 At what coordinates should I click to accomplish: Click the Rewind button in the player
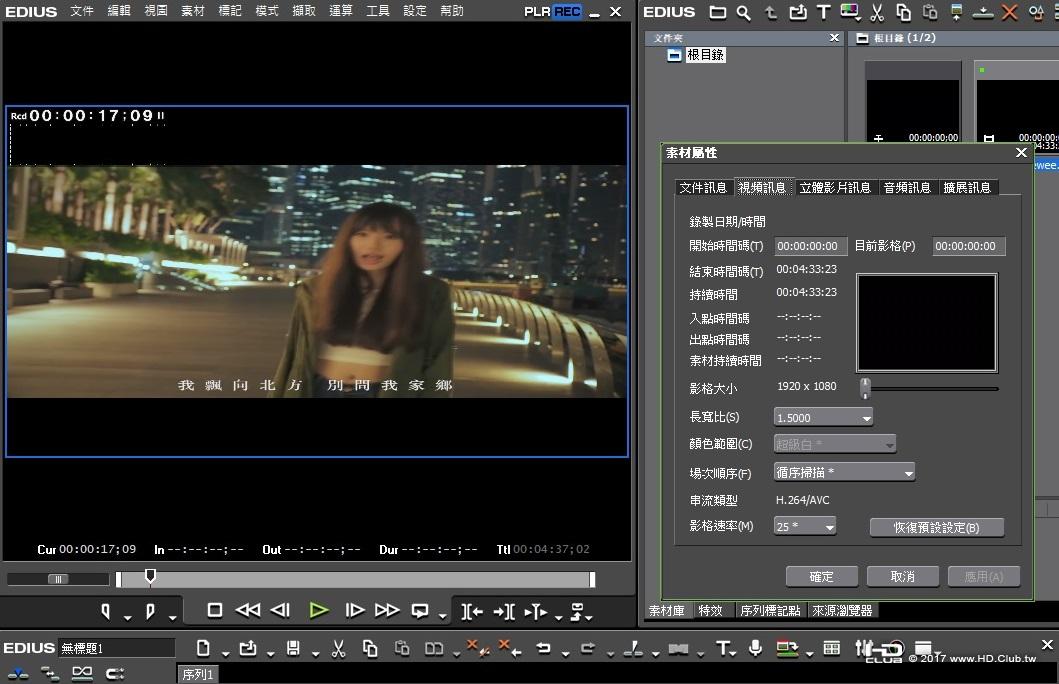(247, 610)
